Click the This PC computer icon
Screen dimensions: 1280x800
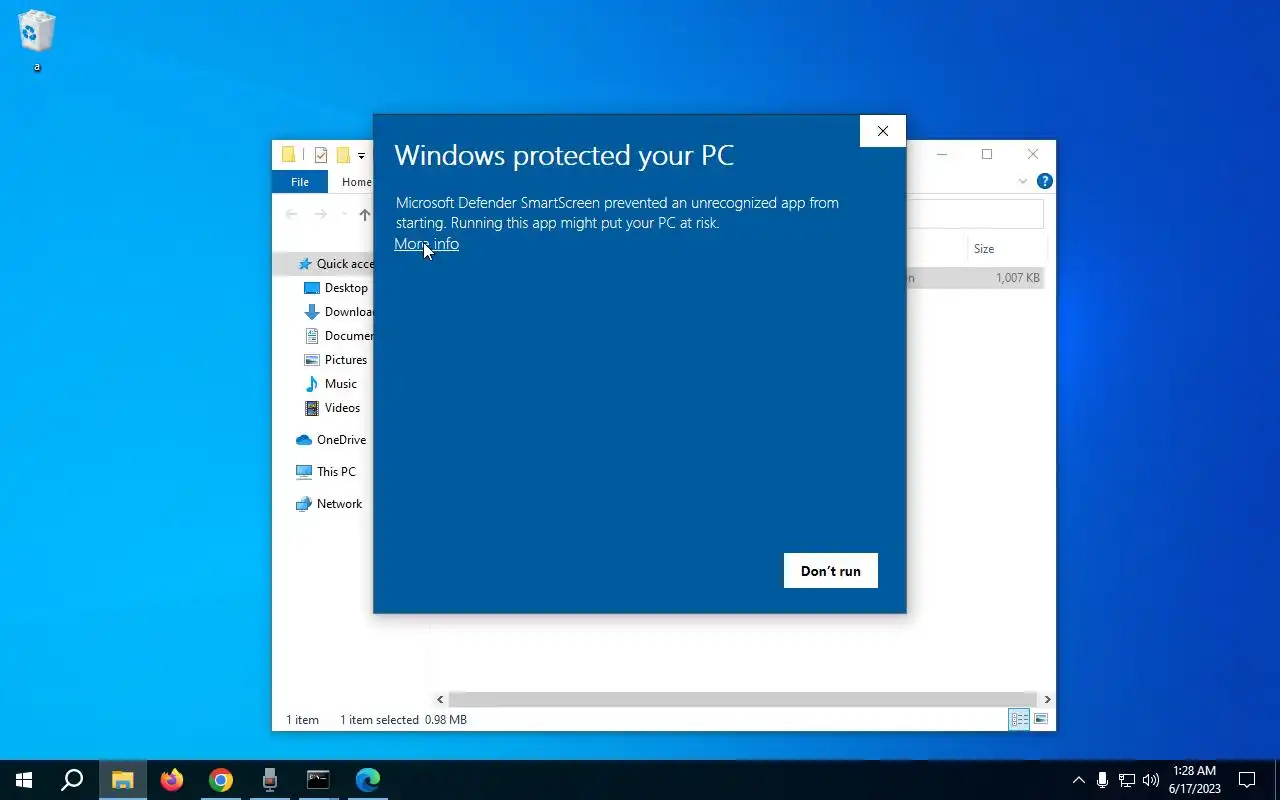[x=304, y=472]
